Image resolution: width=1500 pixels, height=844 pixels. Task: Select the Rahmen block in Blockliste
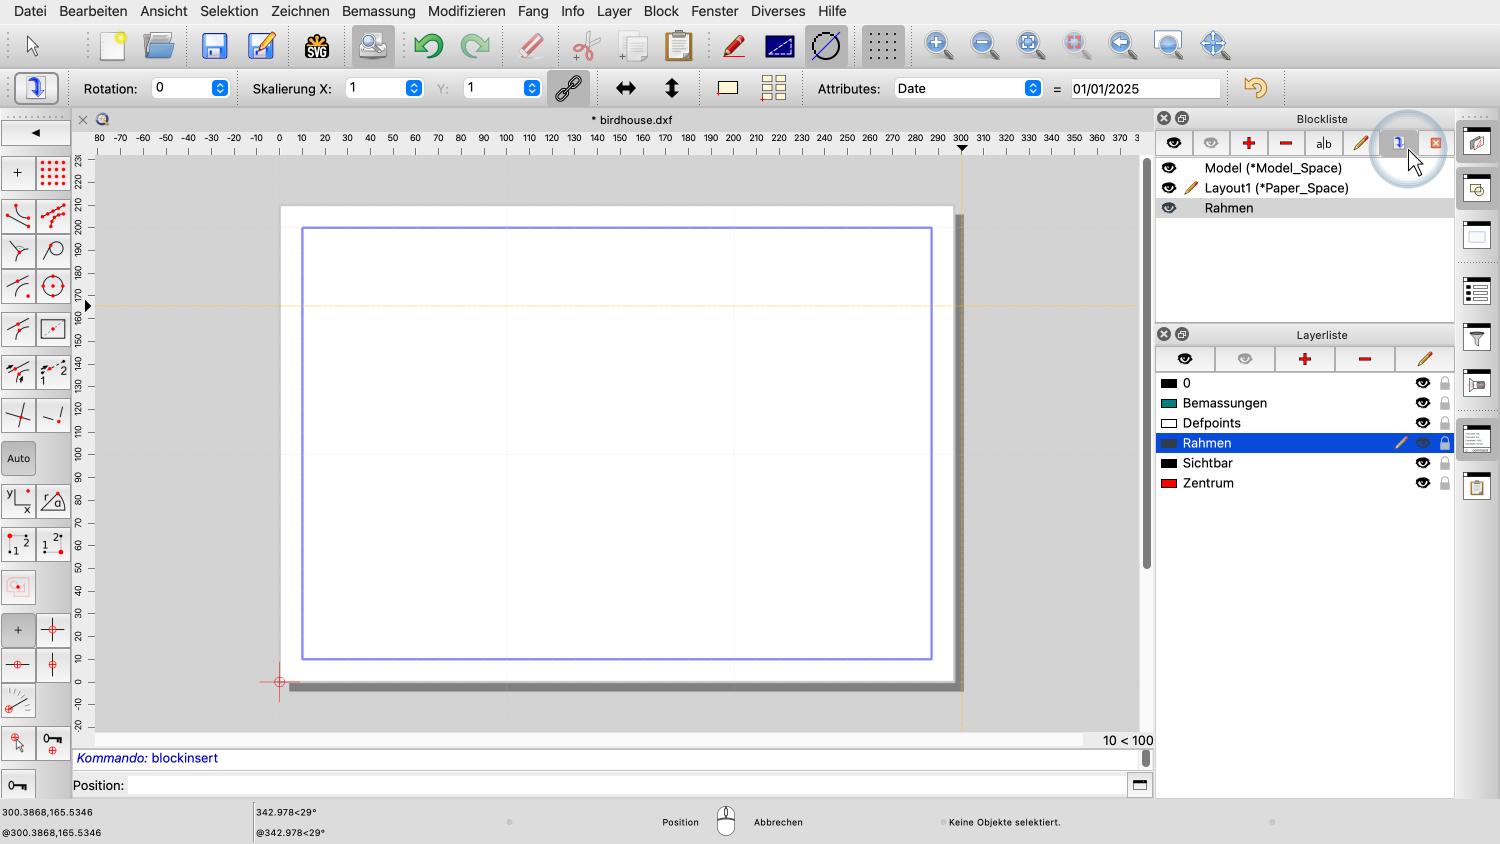1228,208
